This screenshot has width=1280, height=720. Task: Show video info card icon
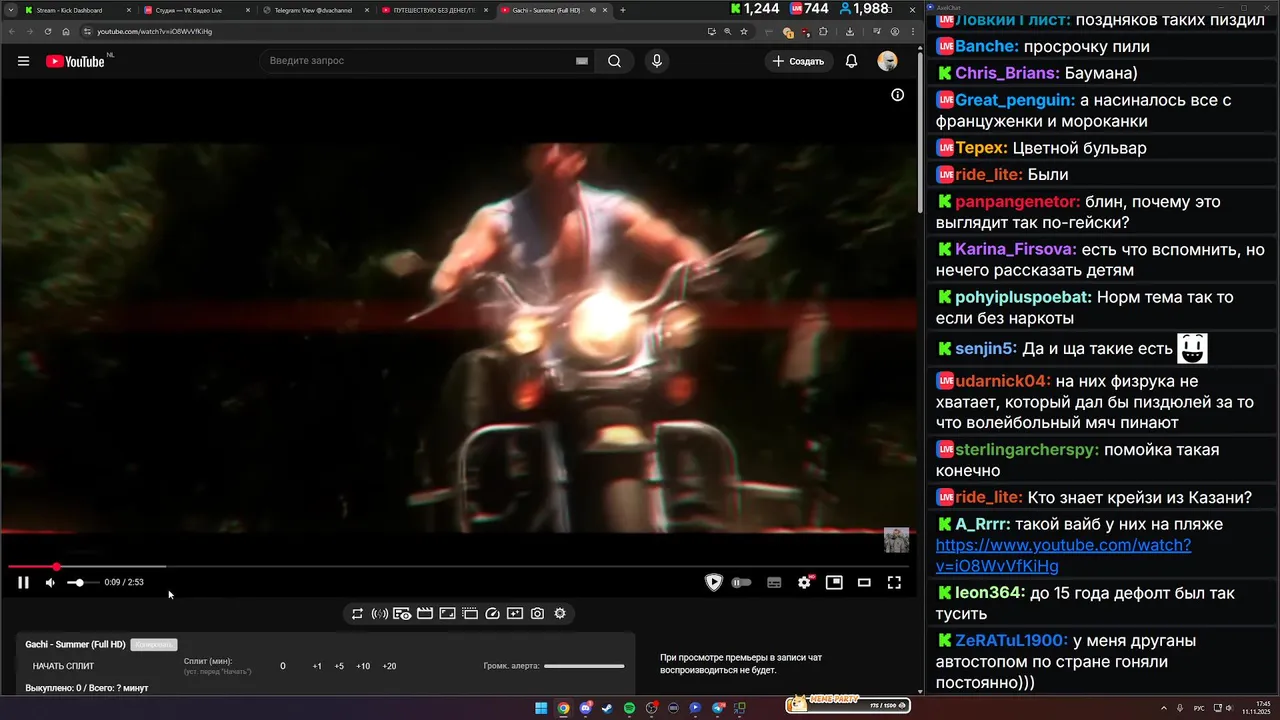897,95
